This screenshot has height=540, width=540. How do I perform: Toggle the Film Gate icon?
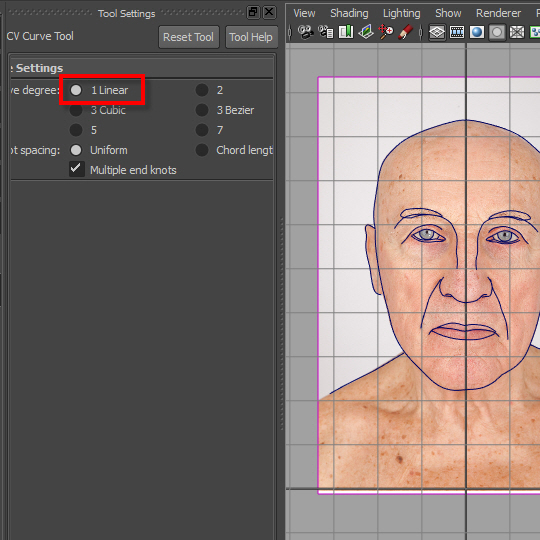(x=457, y=33)
